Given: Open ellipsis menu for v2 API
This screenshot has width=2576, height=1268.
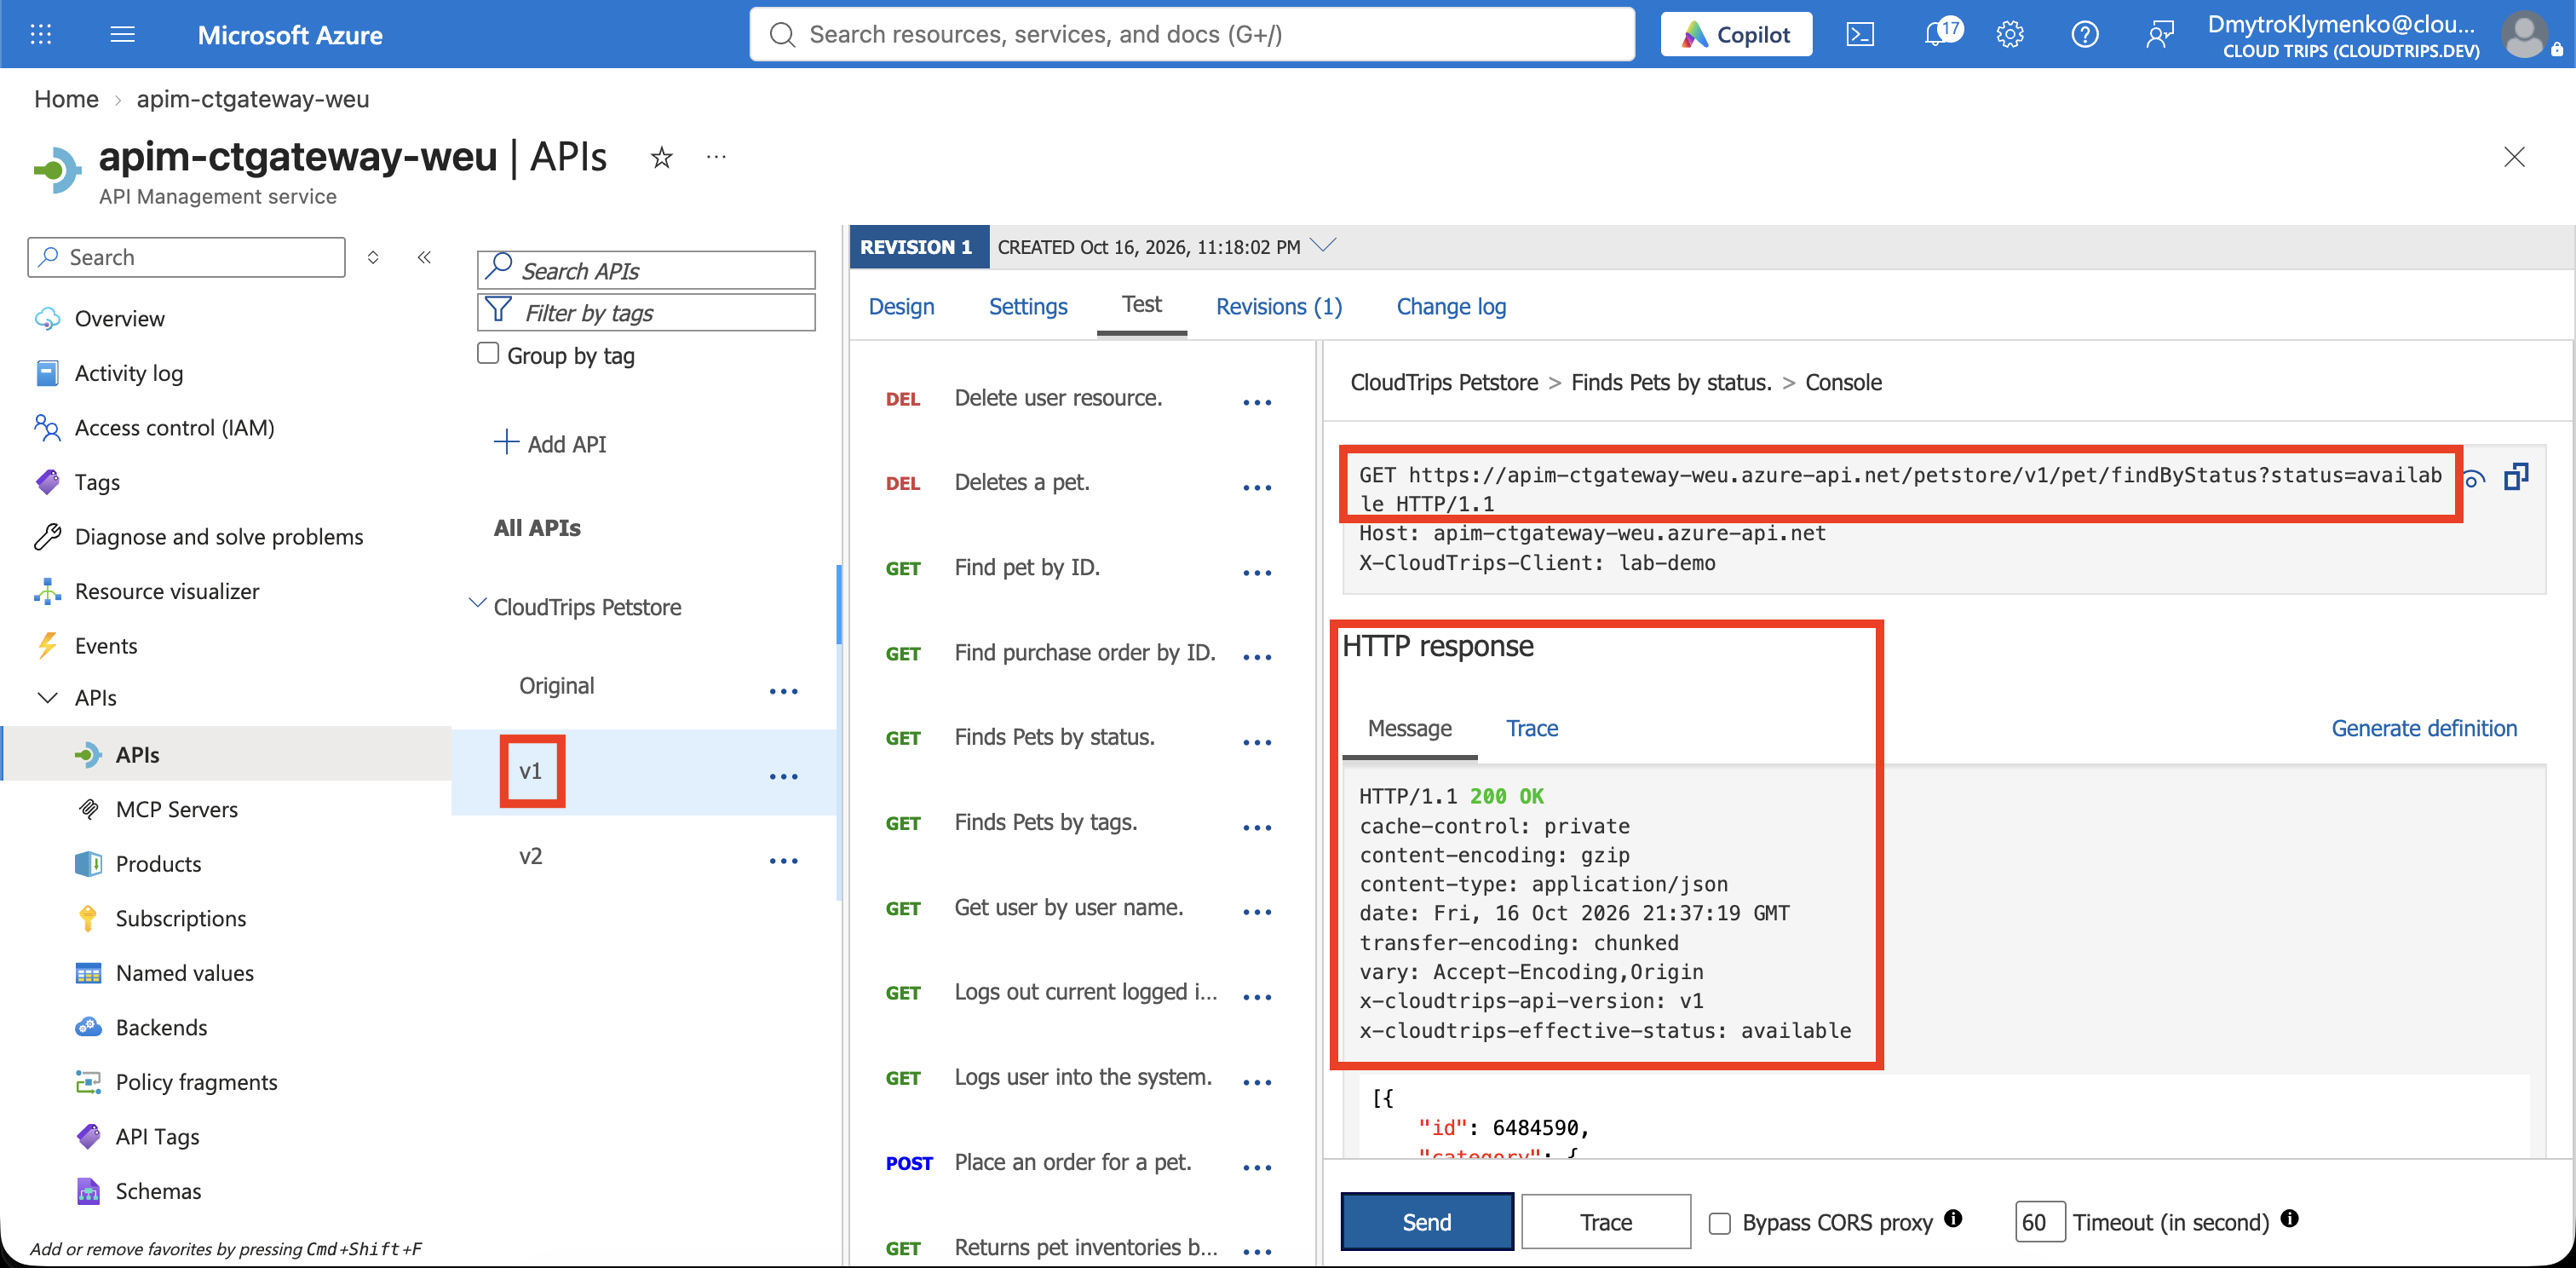Looking at the screenshot, I should (x=783, y=861).
